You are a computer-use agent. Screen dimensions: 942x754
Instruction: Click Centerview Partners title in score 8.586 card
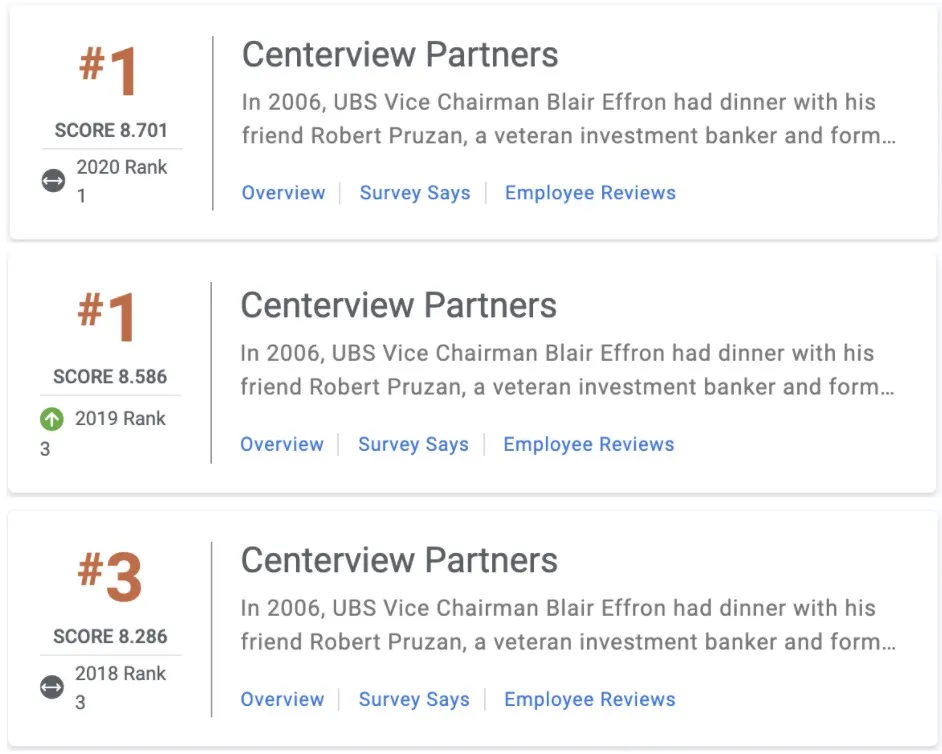click(399, 305)
